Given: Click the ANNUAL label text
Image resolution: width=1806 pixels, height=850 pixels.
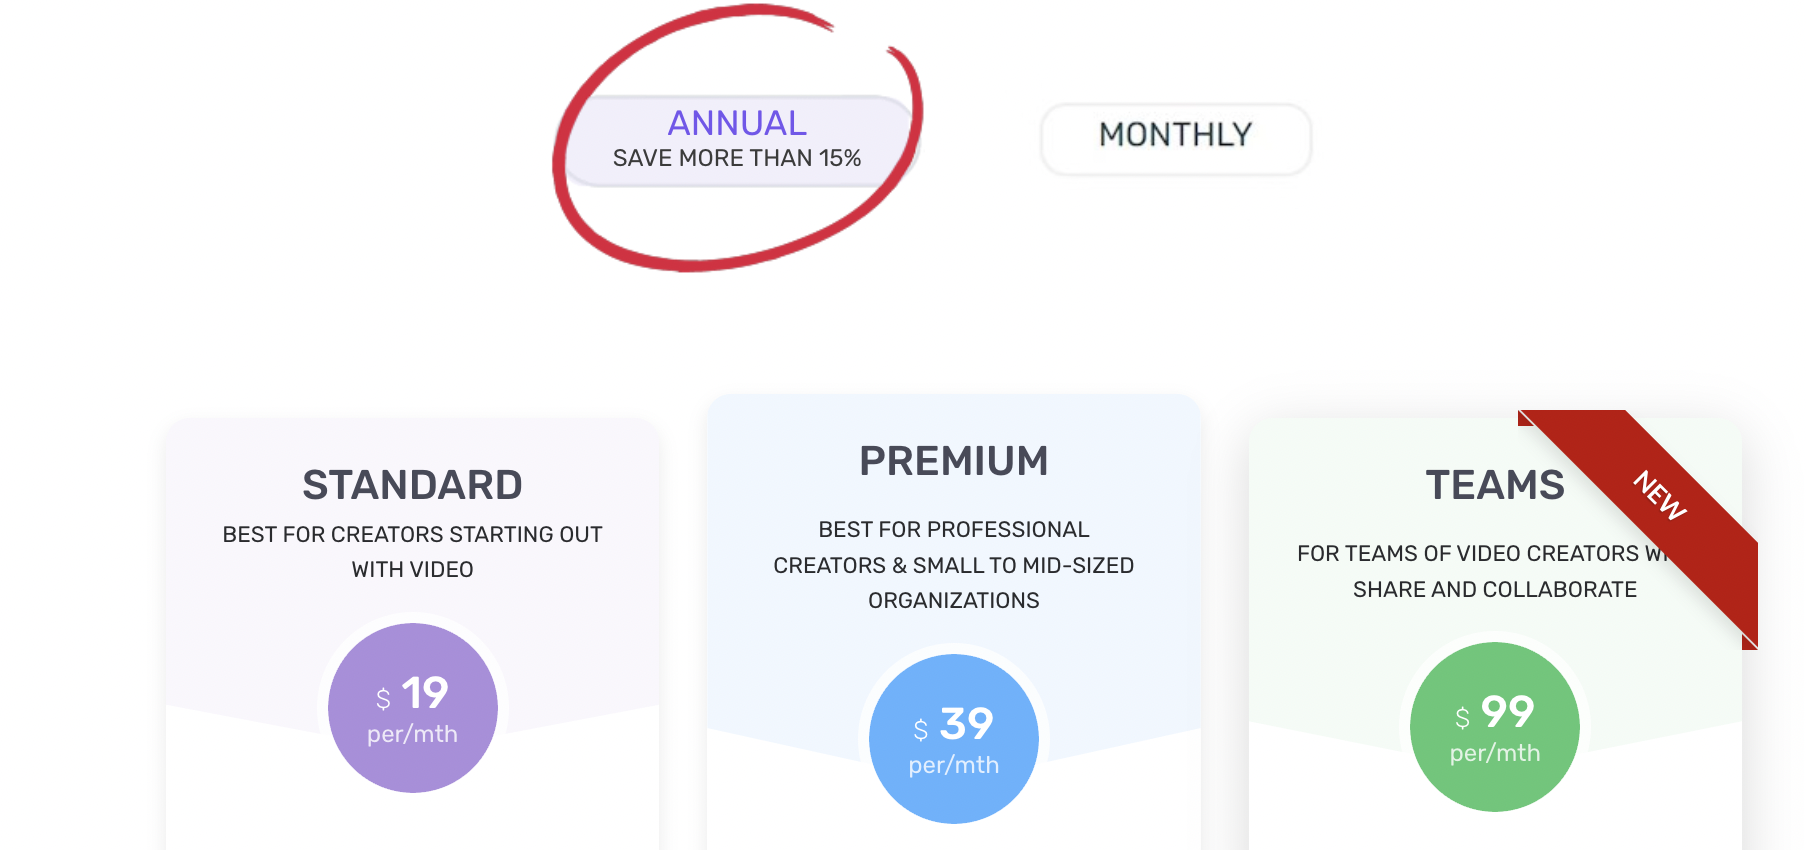Looking at the screenshot, I should tap(737, 123).
